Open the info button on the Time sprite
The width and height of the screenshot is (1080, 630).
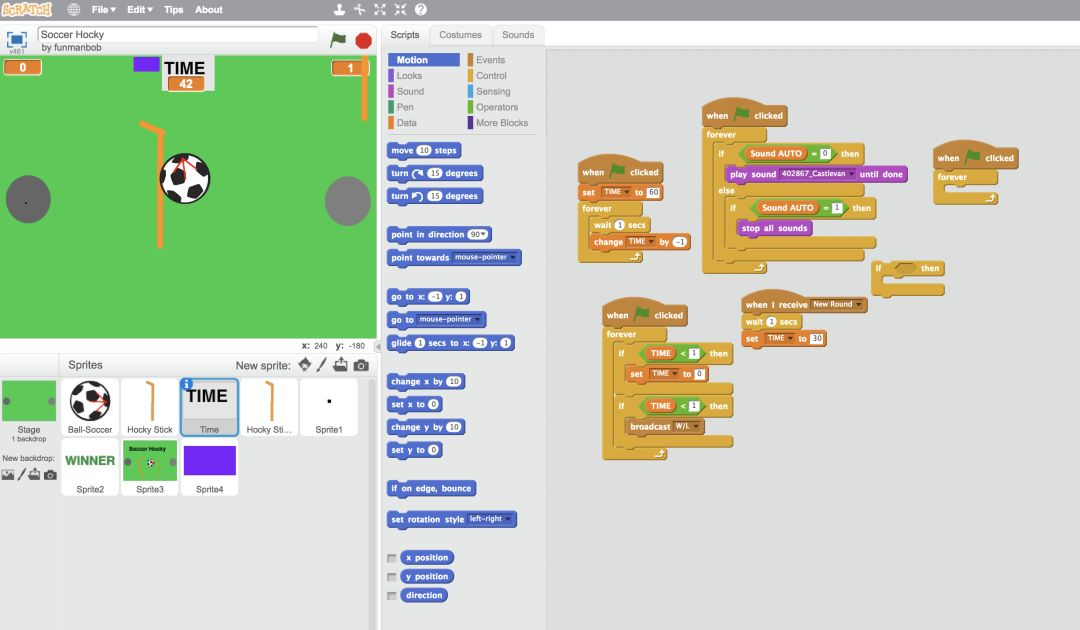tap(186, 384)
